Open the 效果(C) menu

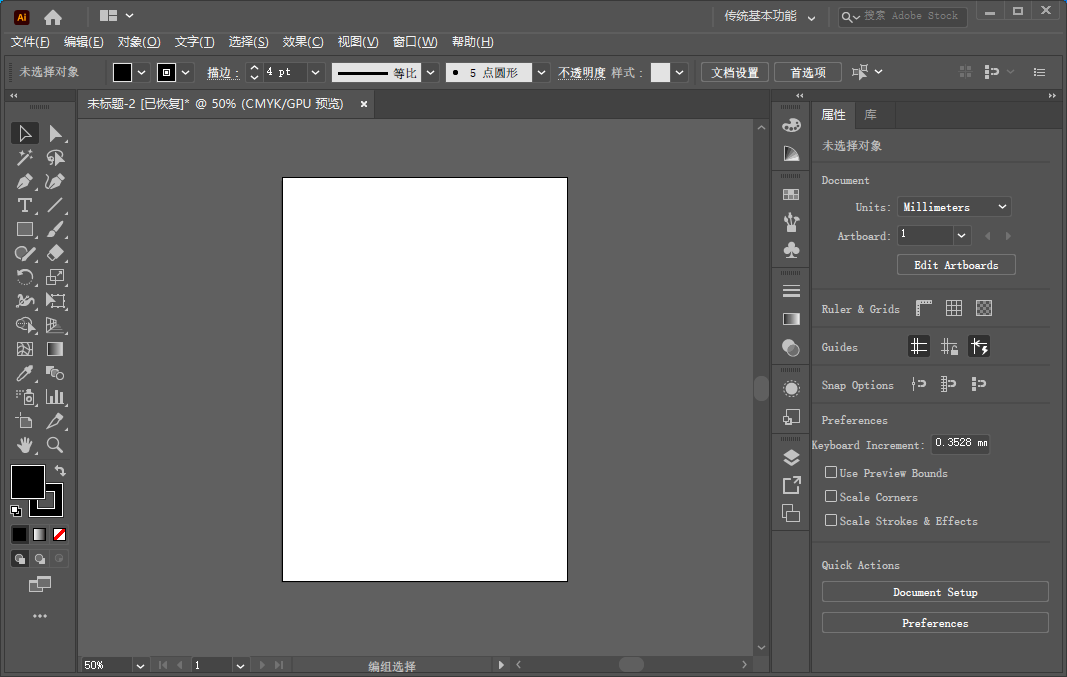point(303,42)
